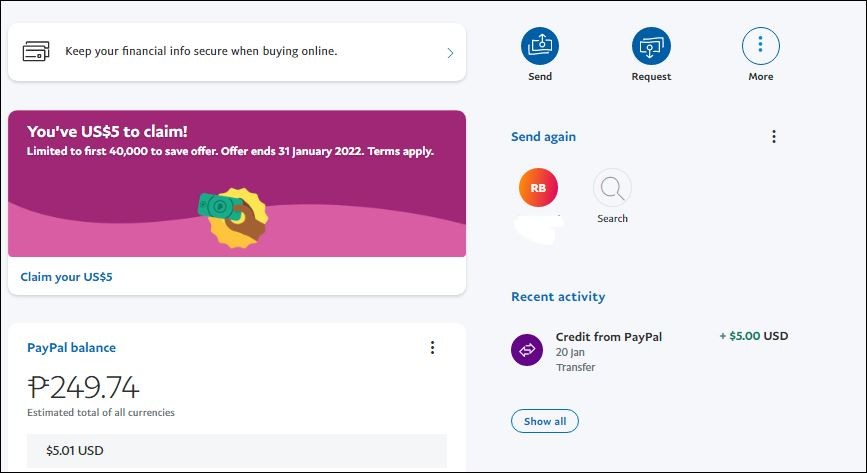
Task: Click the Claim your US$5 link
Action: click(x=66, y=277)
